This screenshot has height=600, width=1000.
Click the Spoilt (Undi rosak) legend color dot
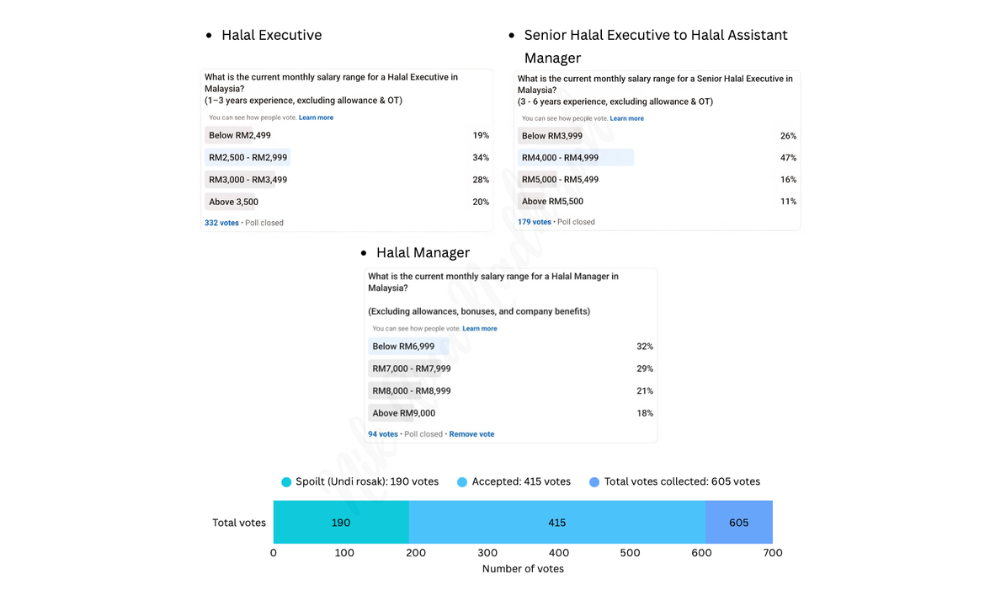pos(286,482)
